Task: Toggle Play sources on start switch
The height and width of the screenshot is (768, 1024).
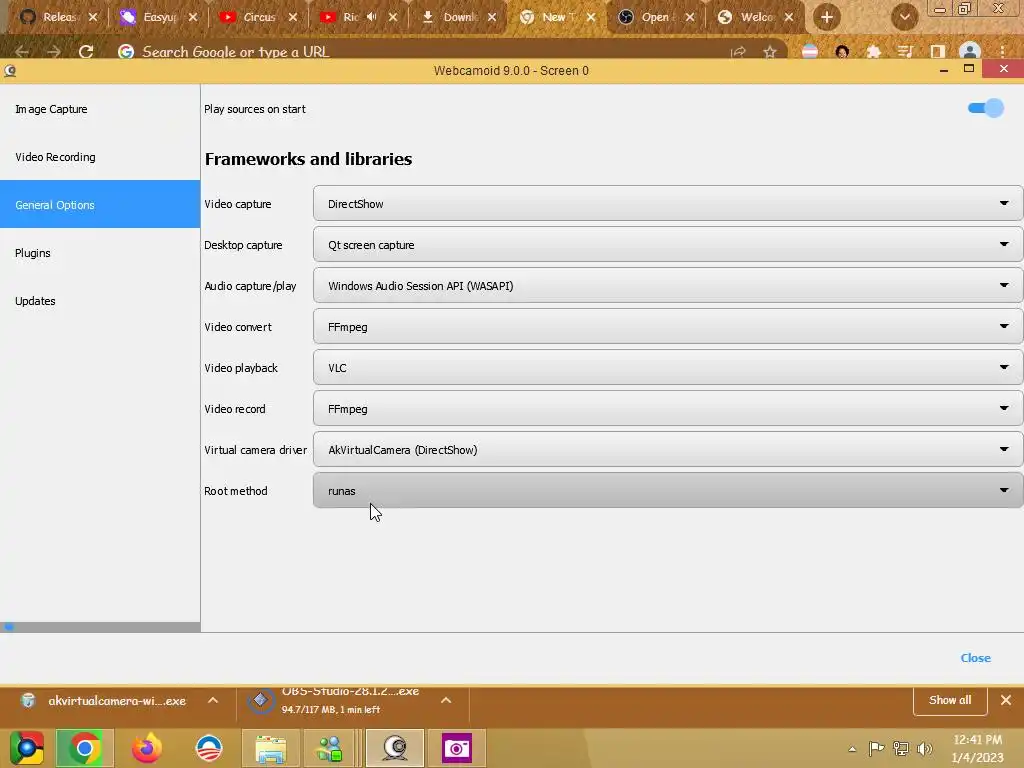Action: point(985,108)
